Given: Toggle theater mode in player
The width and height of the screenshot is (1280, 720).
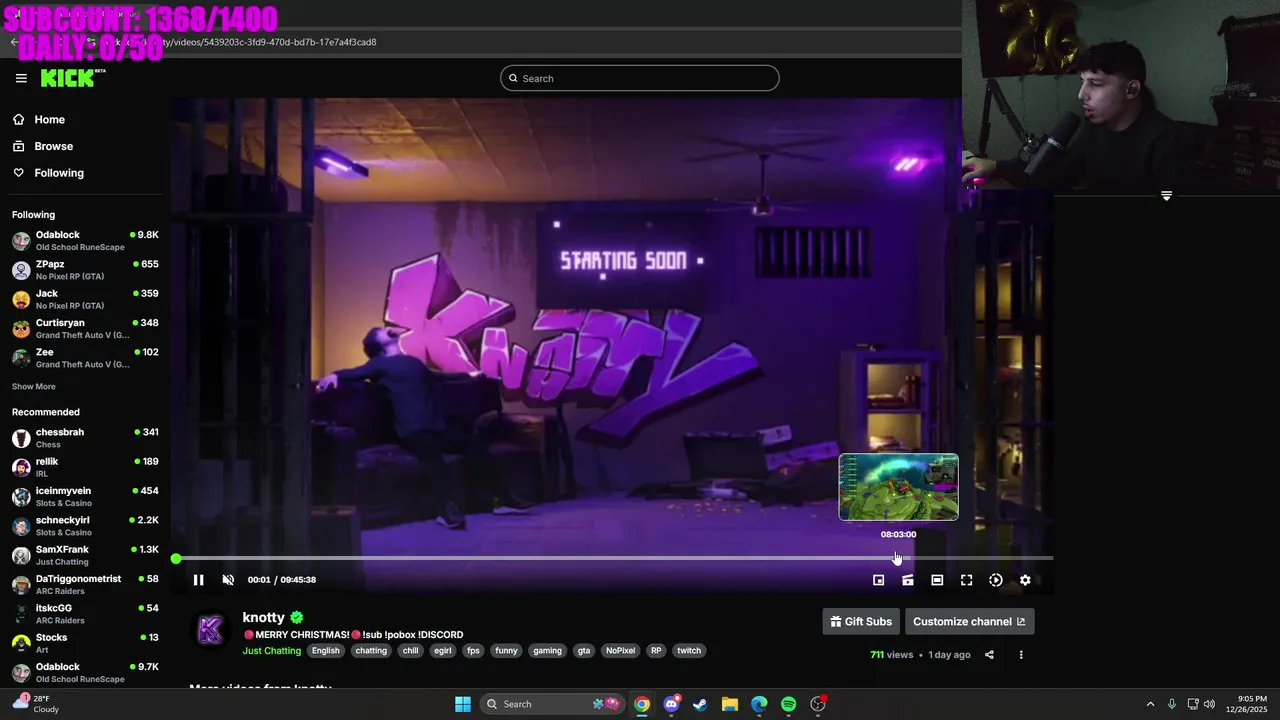Looking at the screenshot, I should pyautogui.click(x=937, y=580).
